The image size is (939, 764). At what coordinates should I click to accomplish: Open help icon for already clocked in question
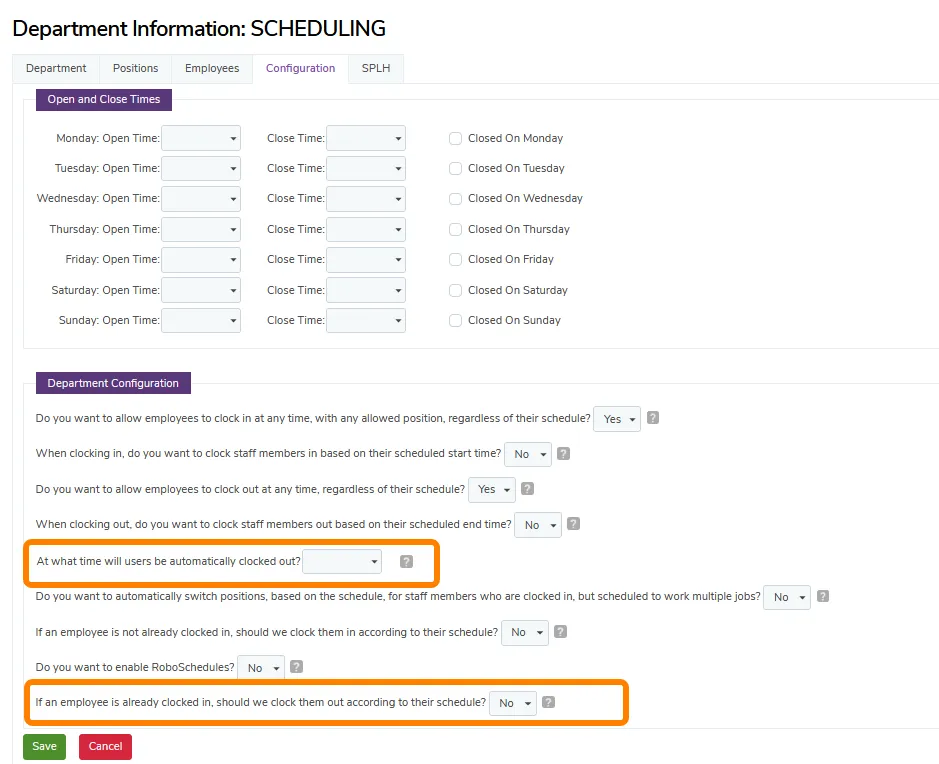[549, 702]
